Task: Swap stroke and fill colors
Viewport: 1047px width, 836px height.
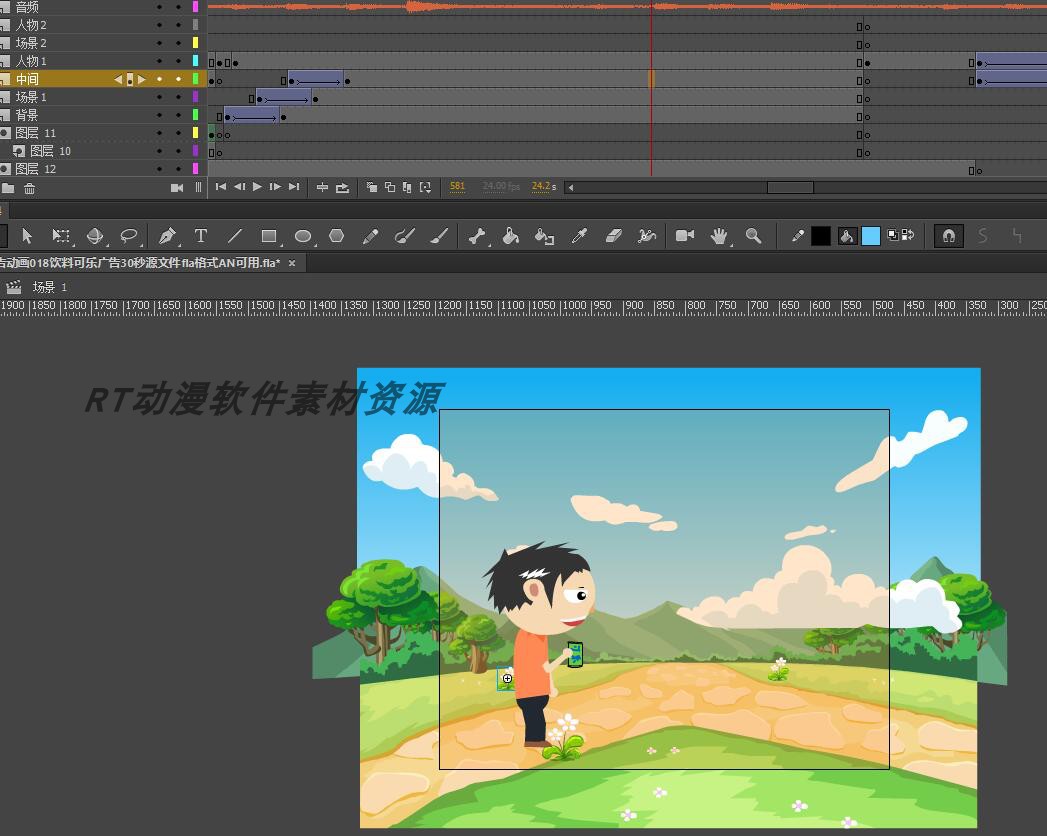Action: coord(908,235)
